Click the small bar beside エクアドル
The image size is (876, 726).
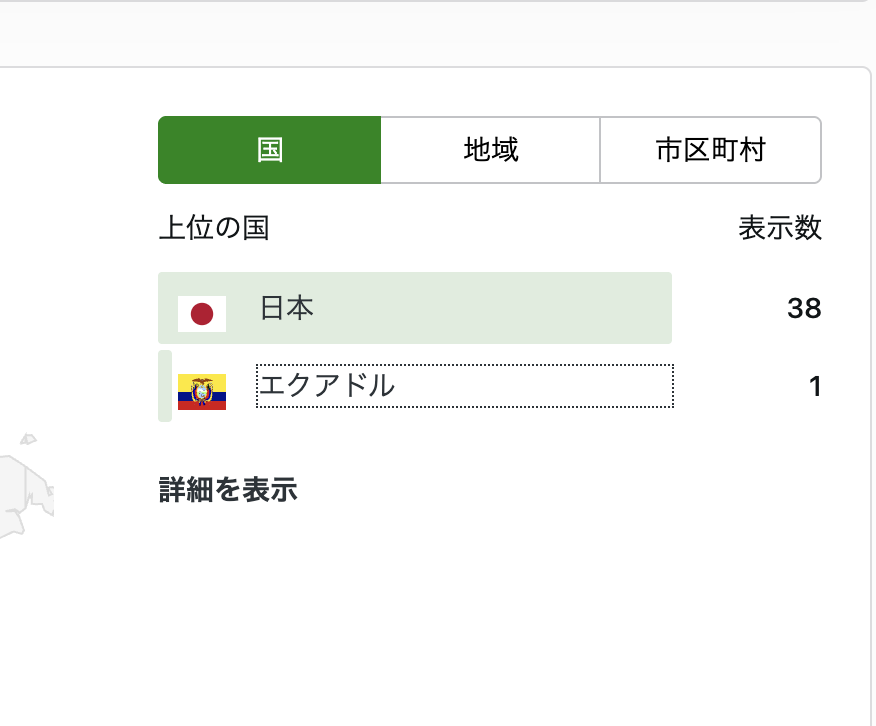(164, 387)
